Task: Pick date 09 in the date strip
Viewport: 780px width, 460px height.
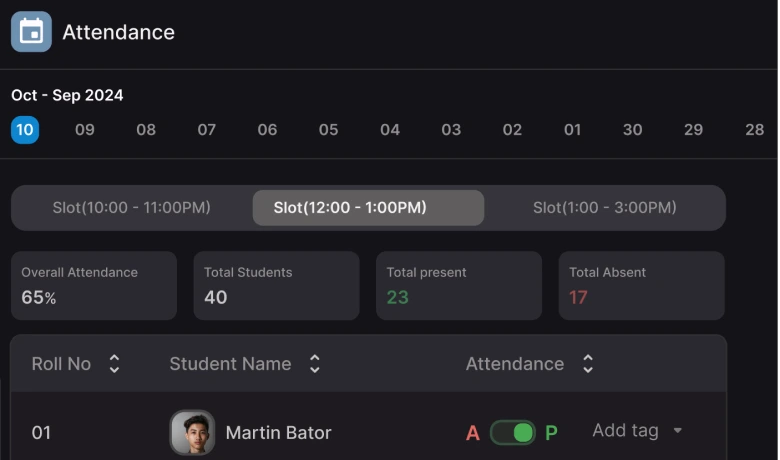Action: [85, 130]
